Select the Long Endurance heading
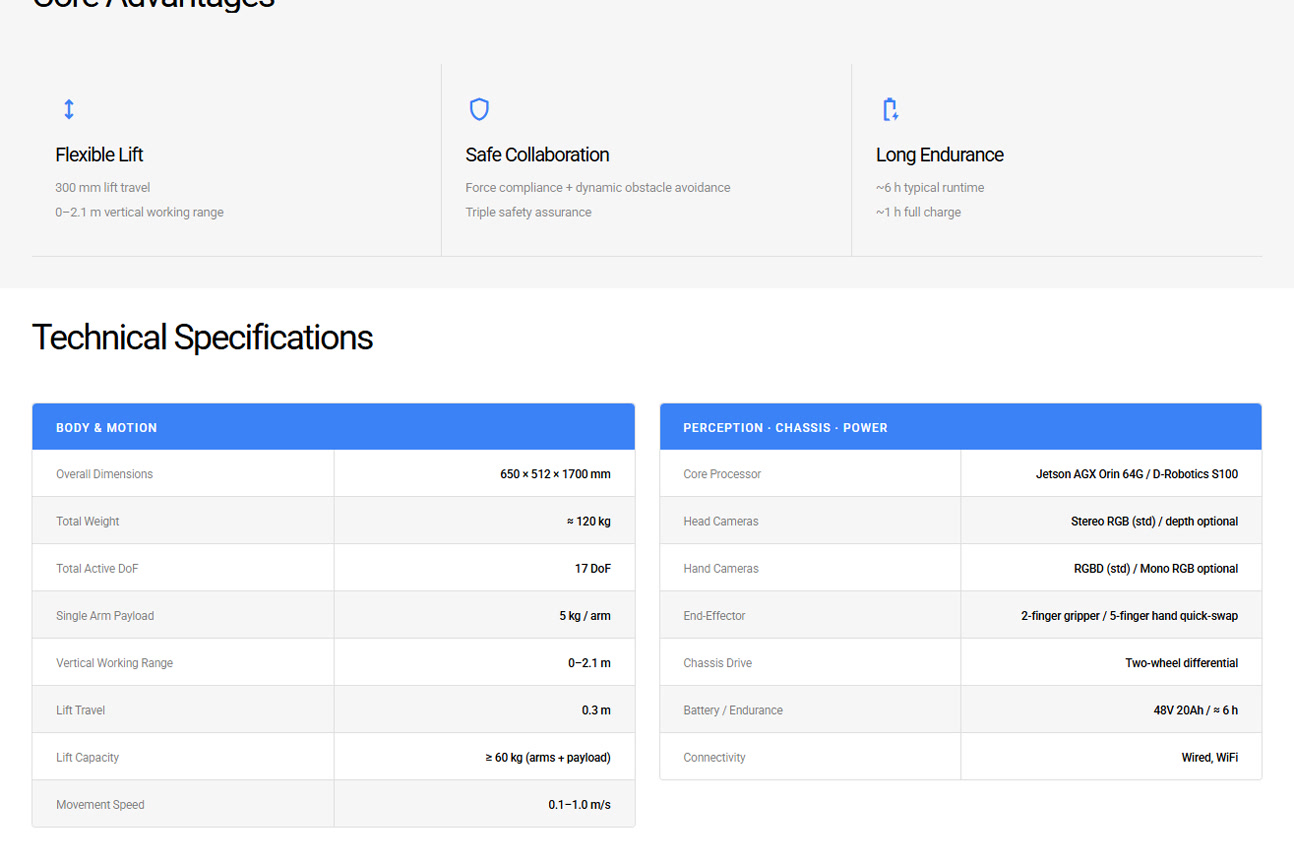Image resolution: width=1294 pixels, height=859 pixels. point(940,155)
